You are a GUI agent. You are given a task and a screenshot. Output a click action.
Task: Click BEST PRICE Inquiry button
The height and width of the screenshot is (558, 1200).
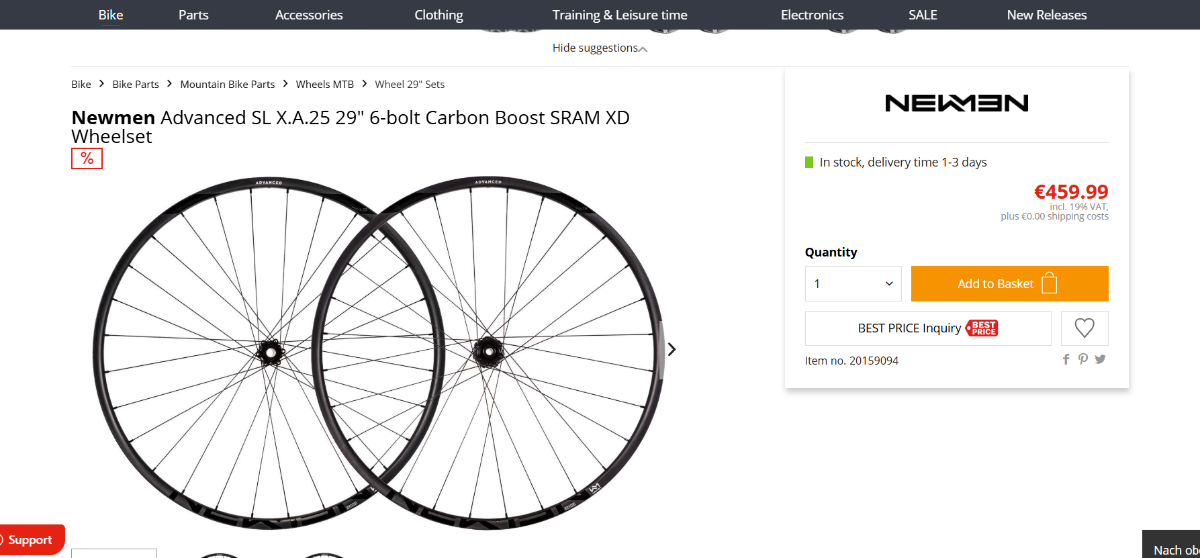[x=928, y=328]
